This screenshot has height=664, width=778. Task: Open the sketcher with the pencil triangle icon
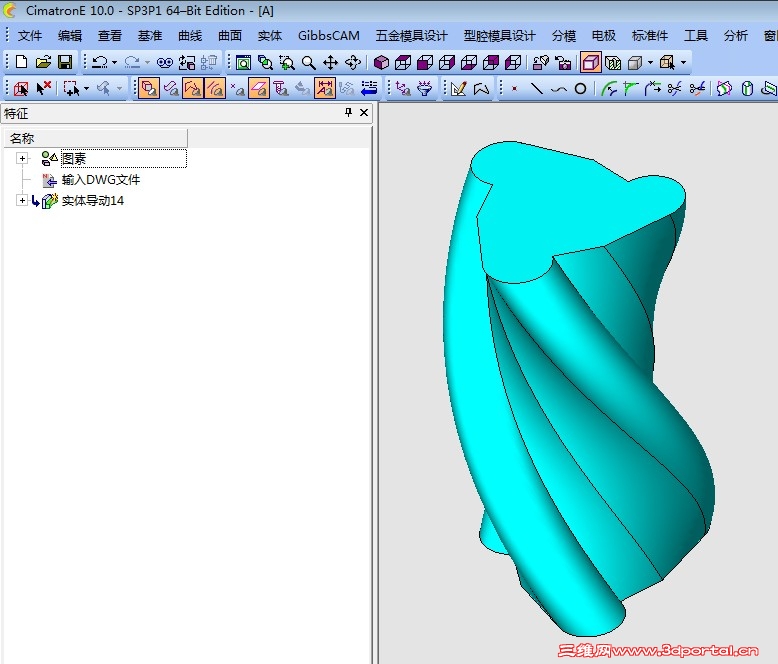(x=459, y=89)
